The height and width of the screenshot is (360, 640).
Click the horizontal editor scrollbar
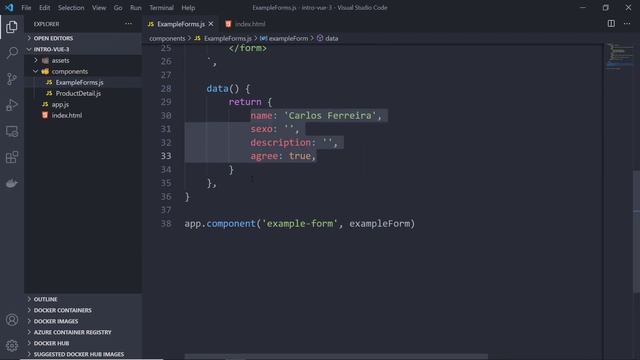[336, 357]
